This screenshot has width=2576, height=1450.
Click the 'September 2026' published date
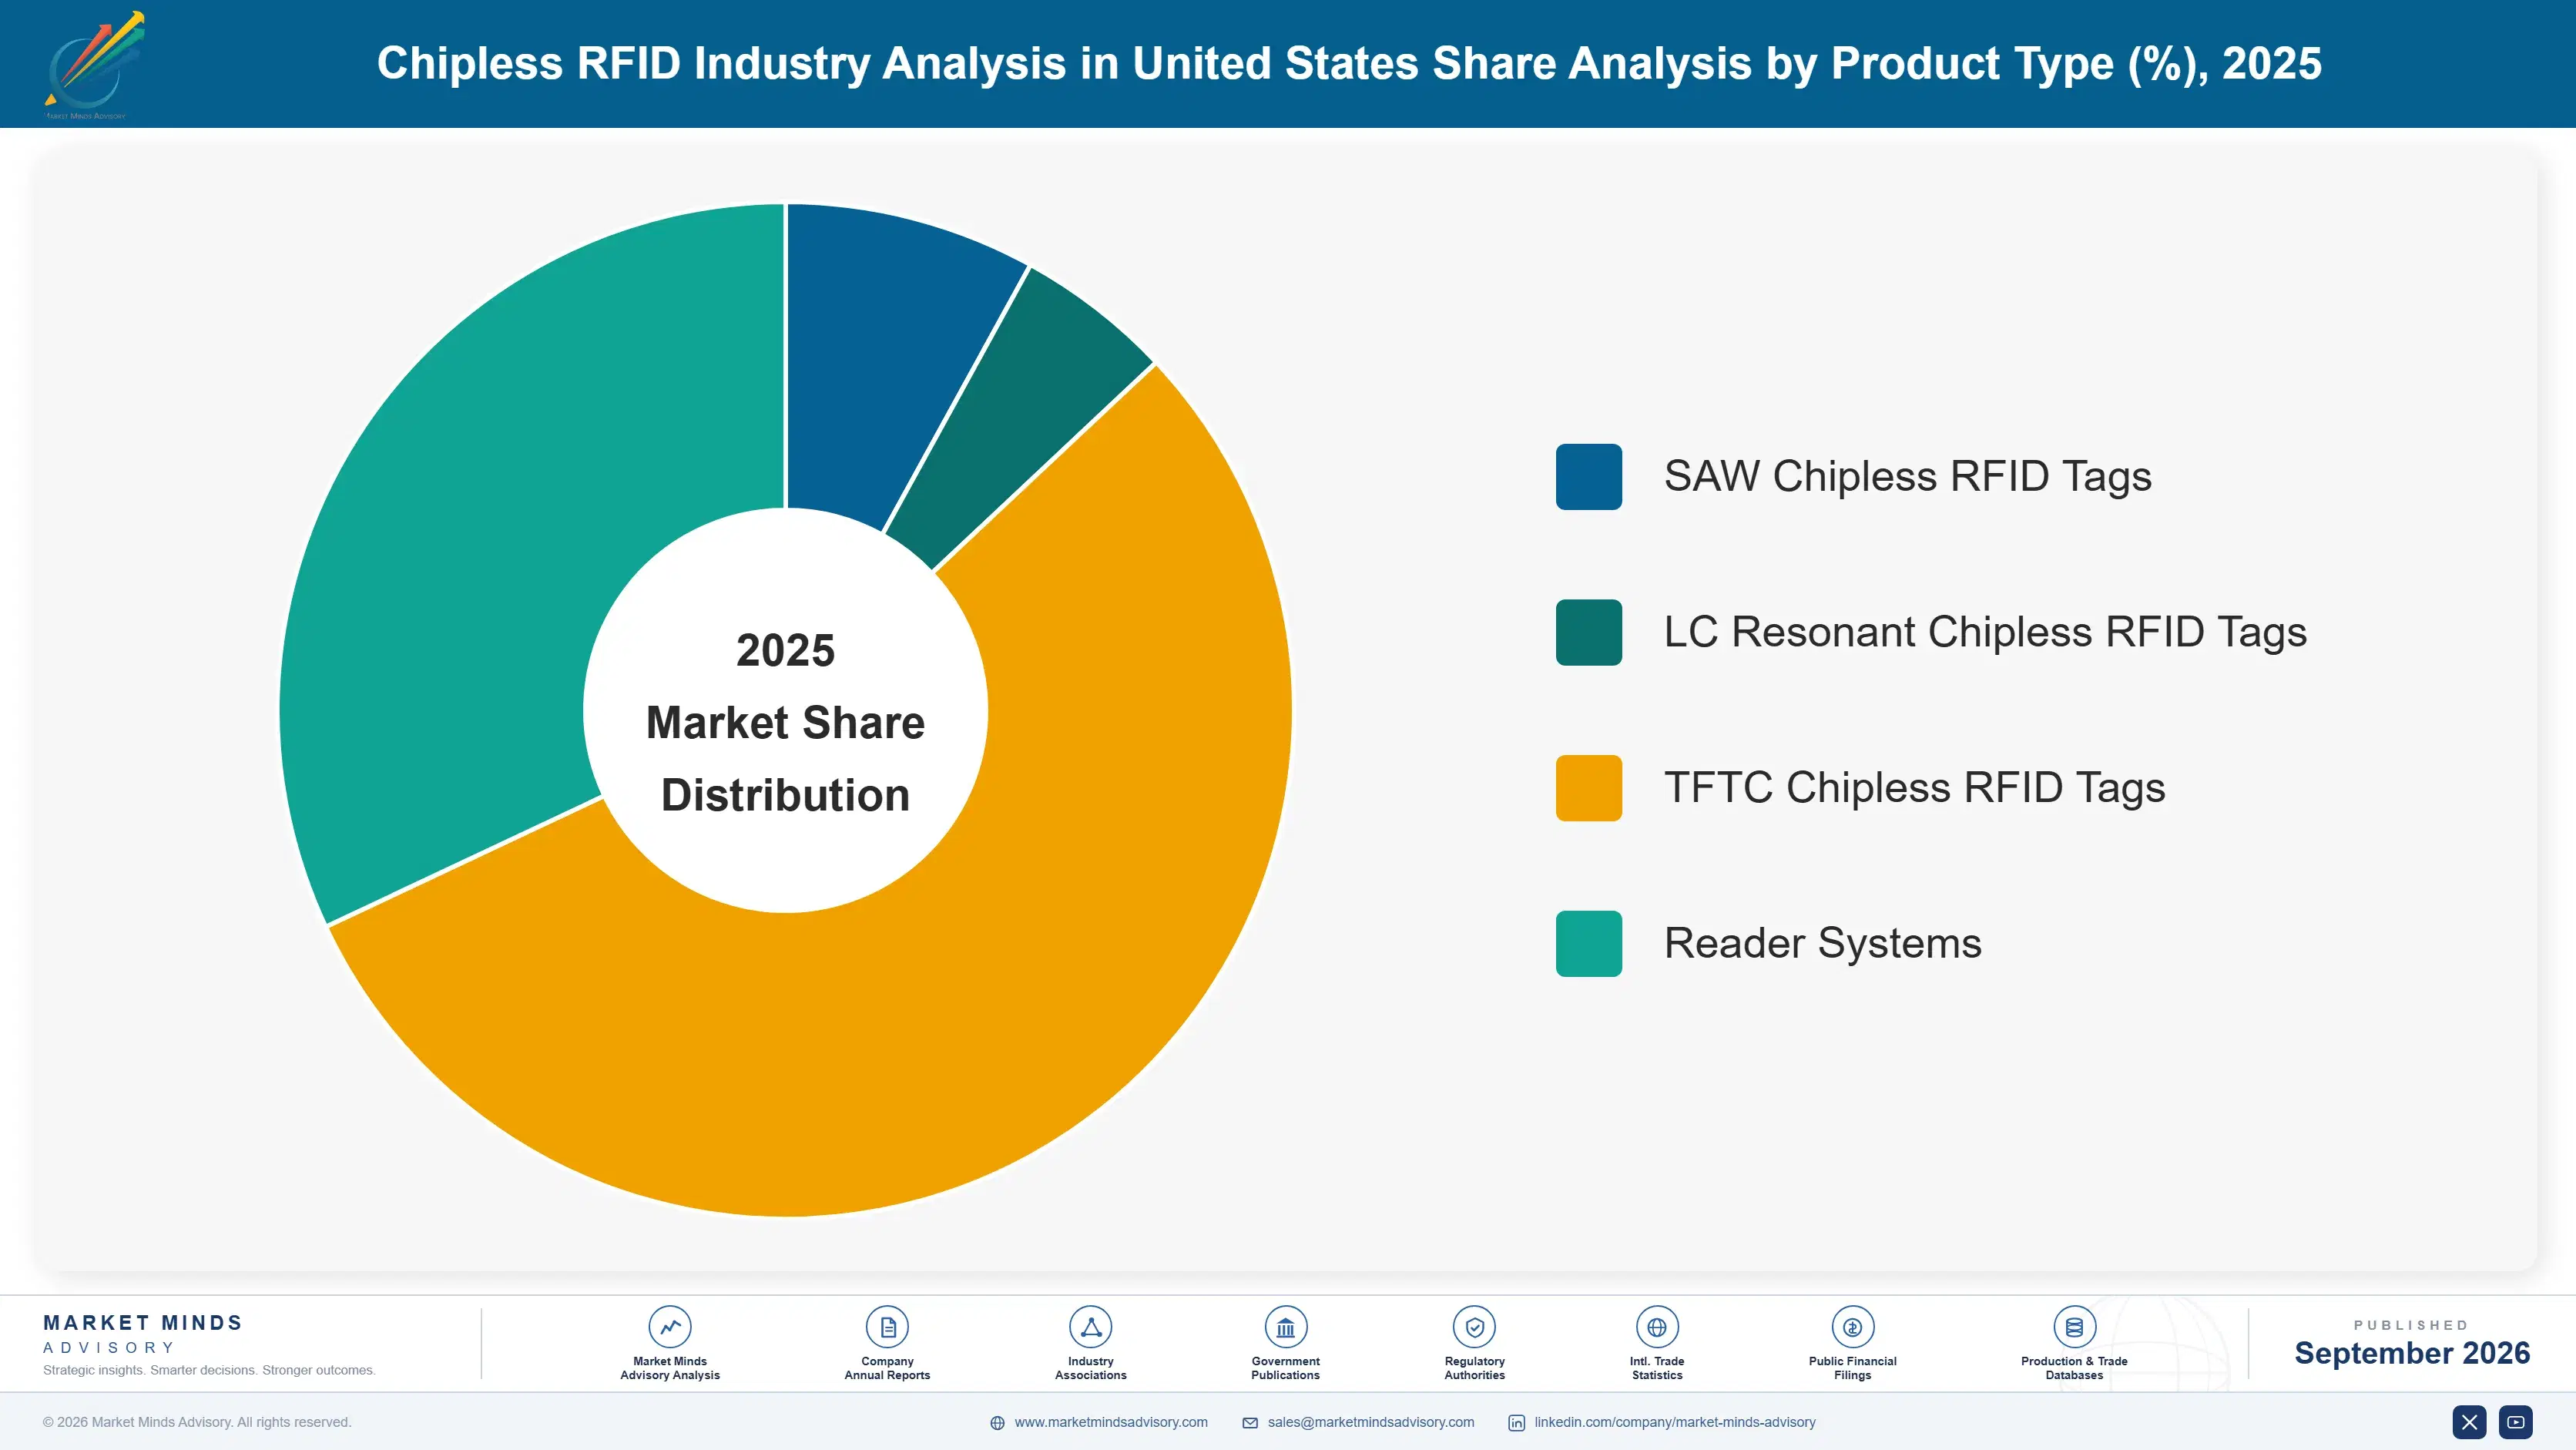[x=2412, y=1353]
